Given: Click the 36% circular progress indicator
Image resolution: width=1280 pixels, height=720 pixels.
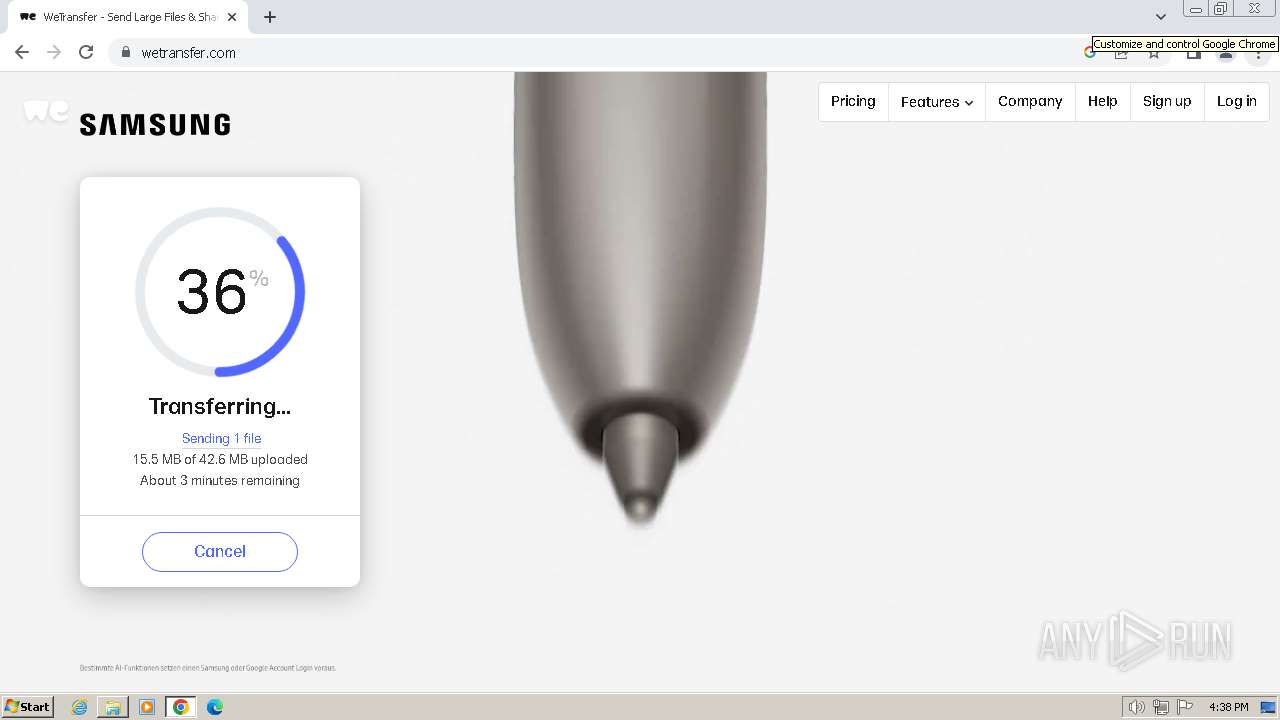Looking at the screenshot, I should (x=220, y=292).
